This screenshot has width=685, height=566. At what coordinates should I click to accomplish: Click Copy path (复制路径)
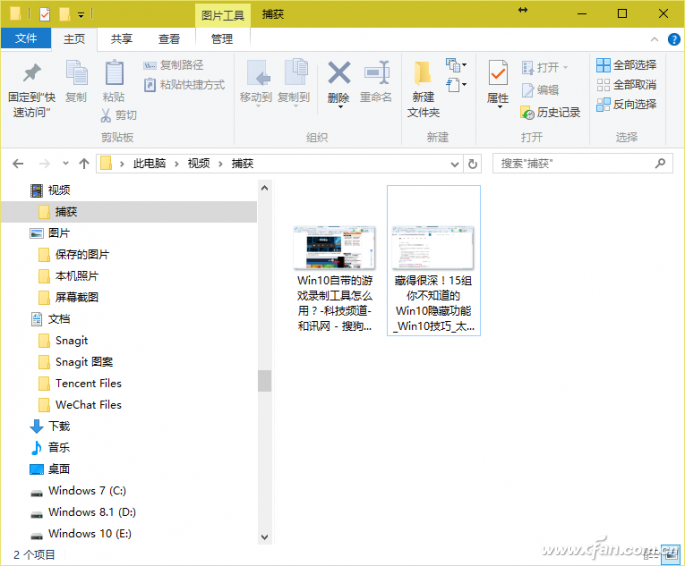coord(173,66)
